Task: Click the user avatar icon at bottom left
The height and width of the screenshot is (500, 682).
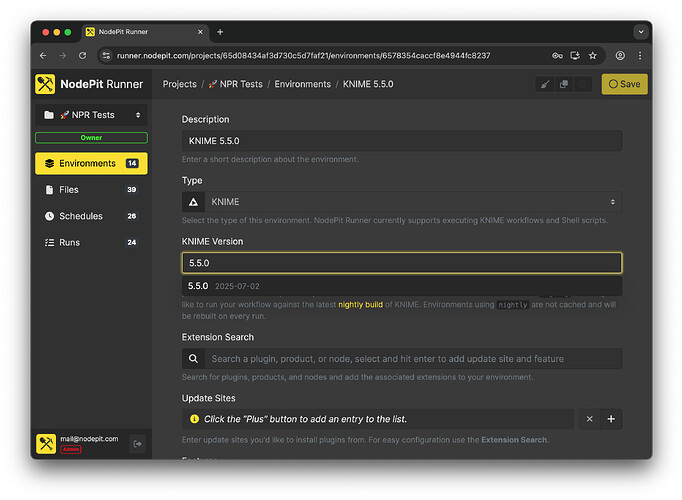Action: point(46,444)
